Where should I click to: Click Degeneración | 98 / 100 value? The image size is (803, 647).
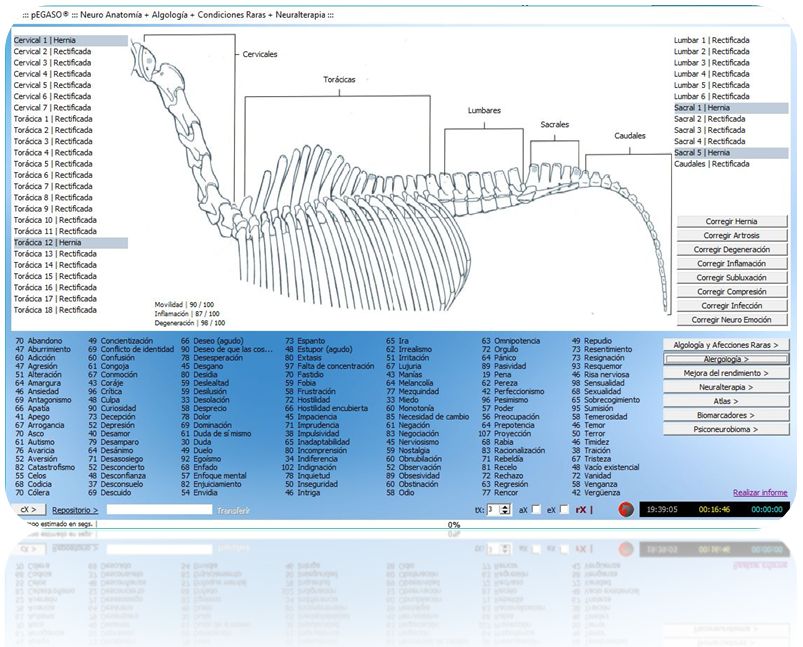coord(189,323)
